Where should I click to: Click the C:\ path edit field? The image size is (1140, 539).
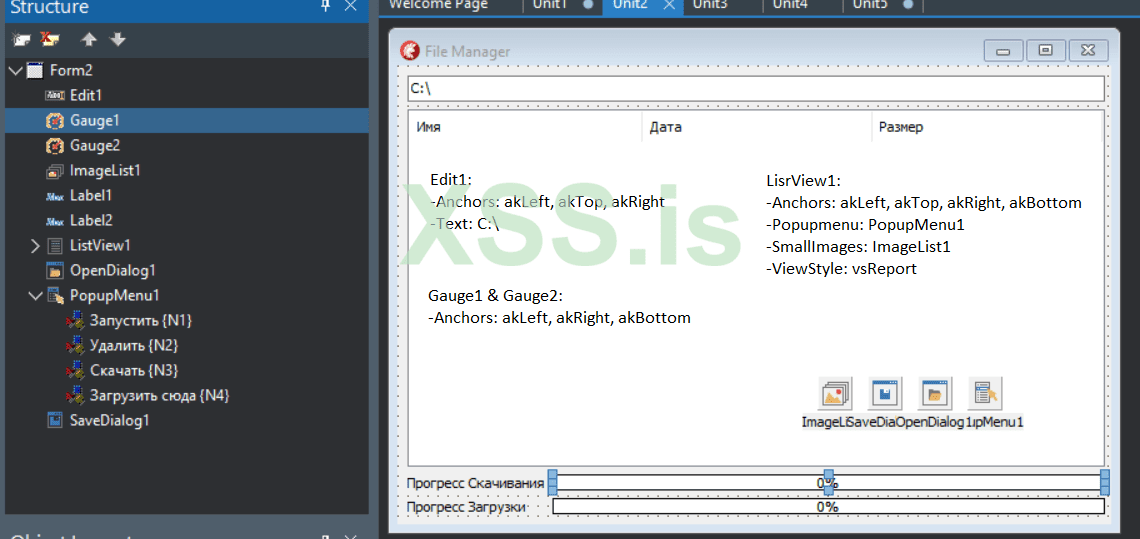(755, 88)
